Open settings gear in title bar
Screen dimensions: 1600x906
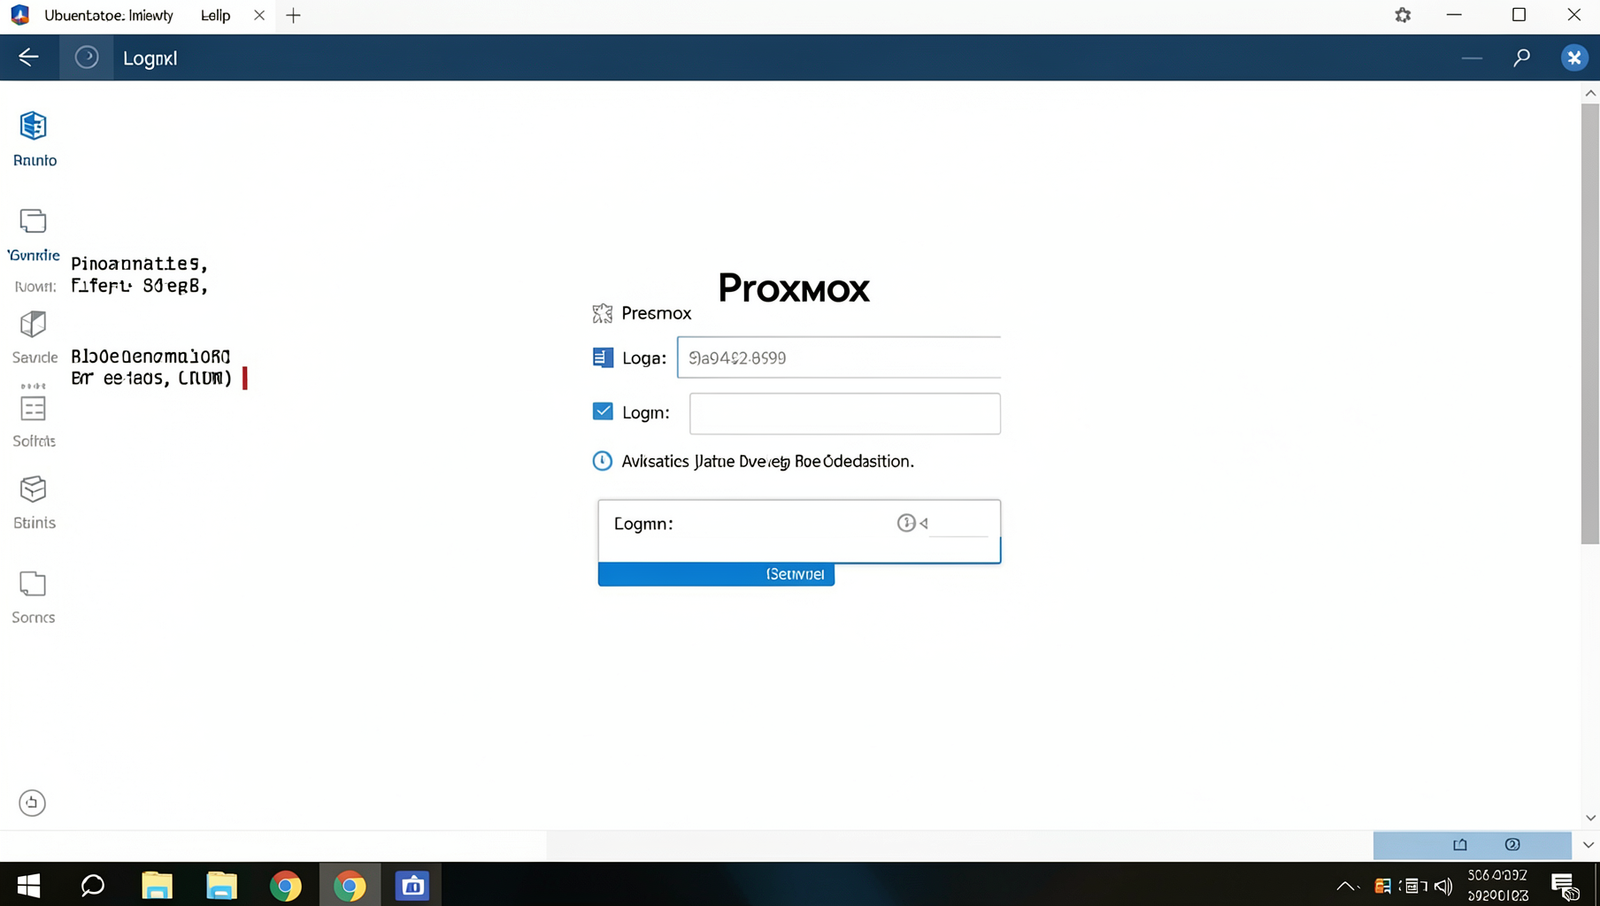1403,15
